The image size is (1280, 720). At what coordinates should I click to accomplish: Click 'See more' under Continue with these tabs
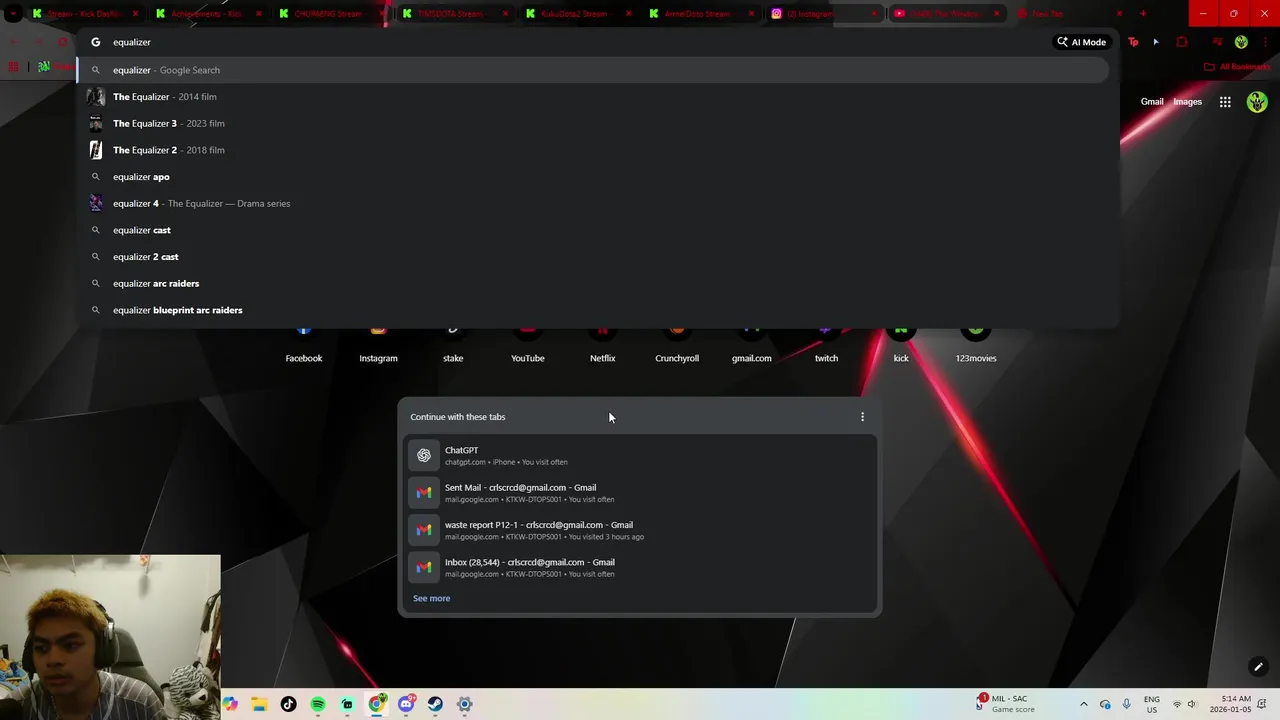click(x=431, y=598)
